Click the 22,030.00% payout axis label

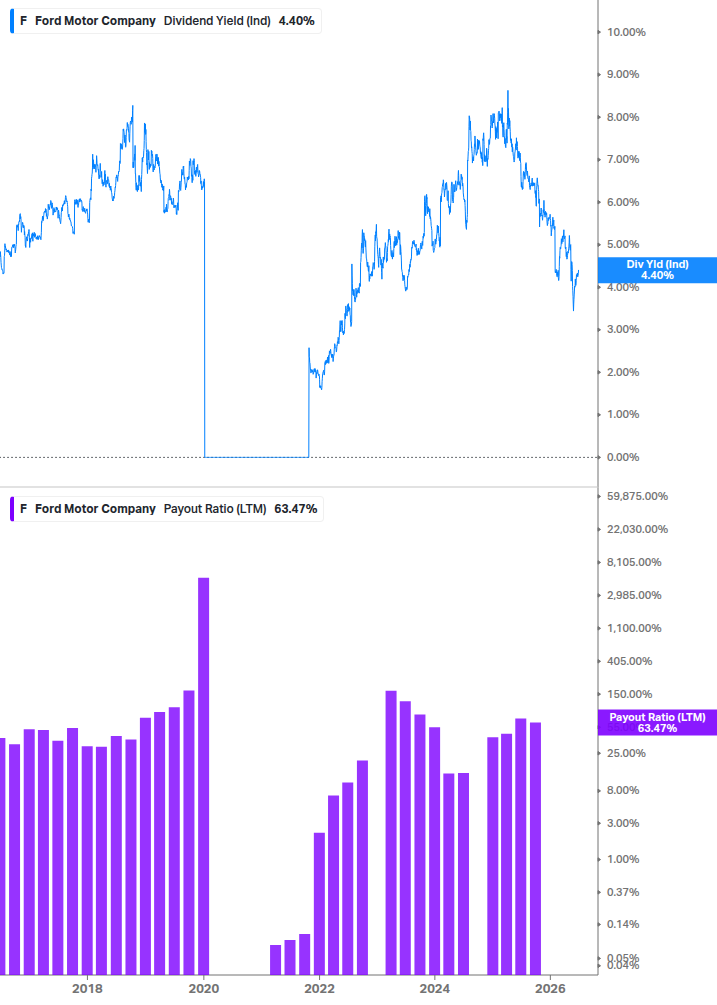(x=637, y=529)
